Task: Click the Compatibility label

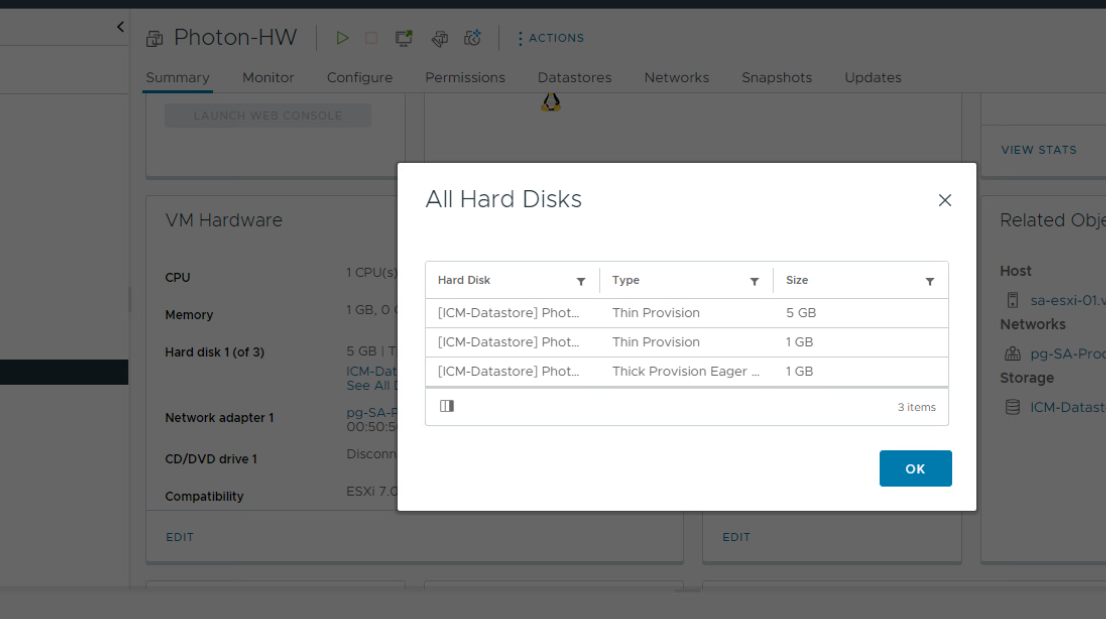Action: pos(205,496)
